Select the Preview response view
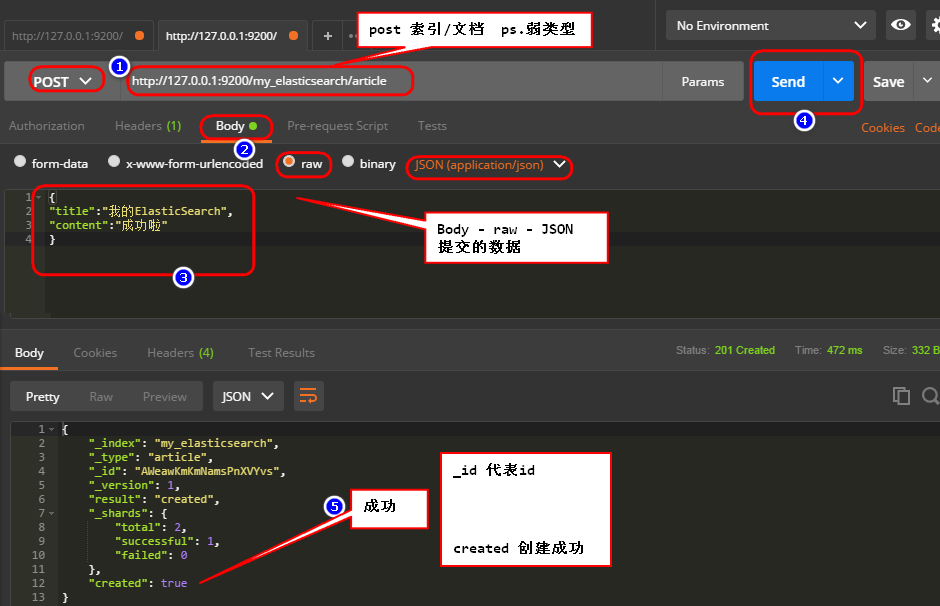This screenshot has width=940, height=606. tap(165, 396)
